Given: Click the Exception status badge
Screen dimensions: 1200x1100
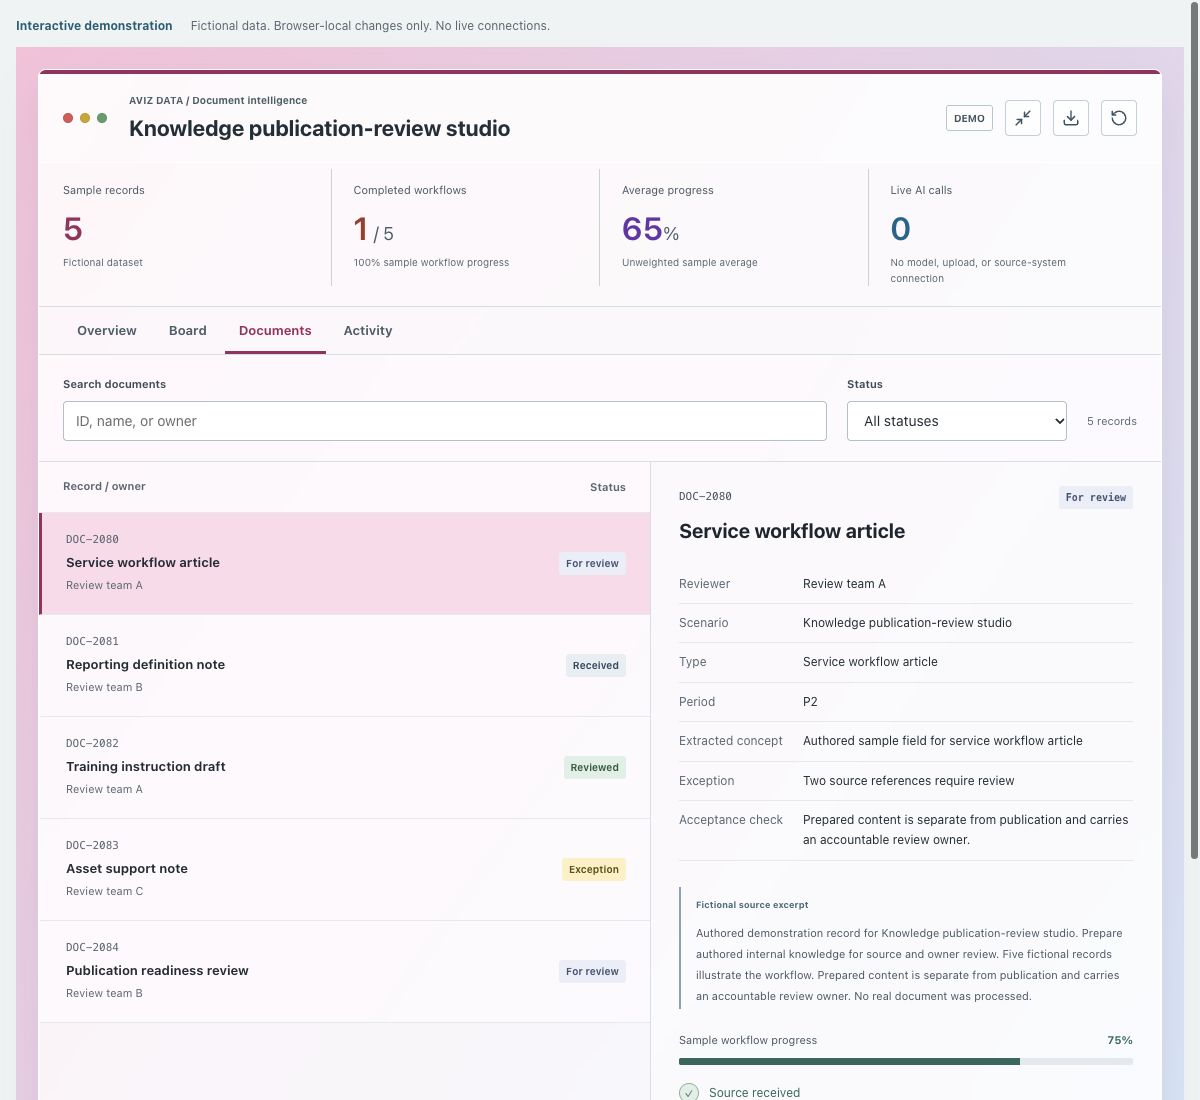Looking at the screenshot, I should coord(594,870).
